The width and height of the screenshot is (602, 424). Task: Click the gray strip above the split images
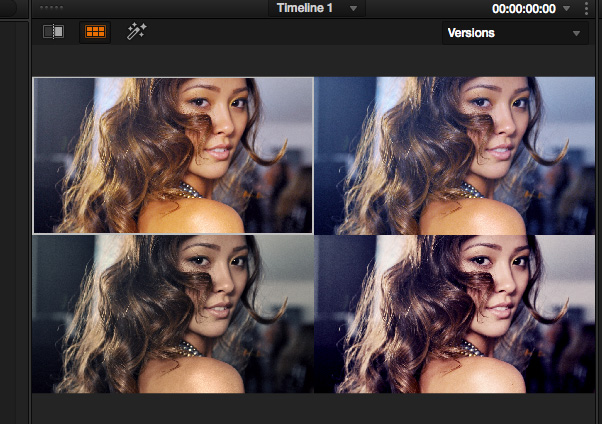click(315, 62)
